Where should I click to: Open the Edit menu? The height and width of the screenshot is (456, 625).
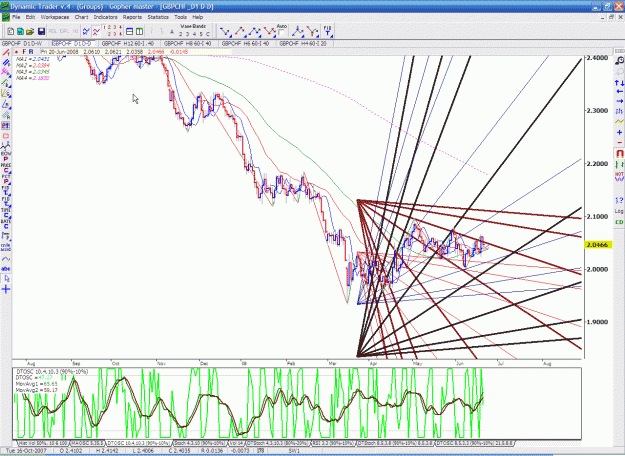point(30,17)
